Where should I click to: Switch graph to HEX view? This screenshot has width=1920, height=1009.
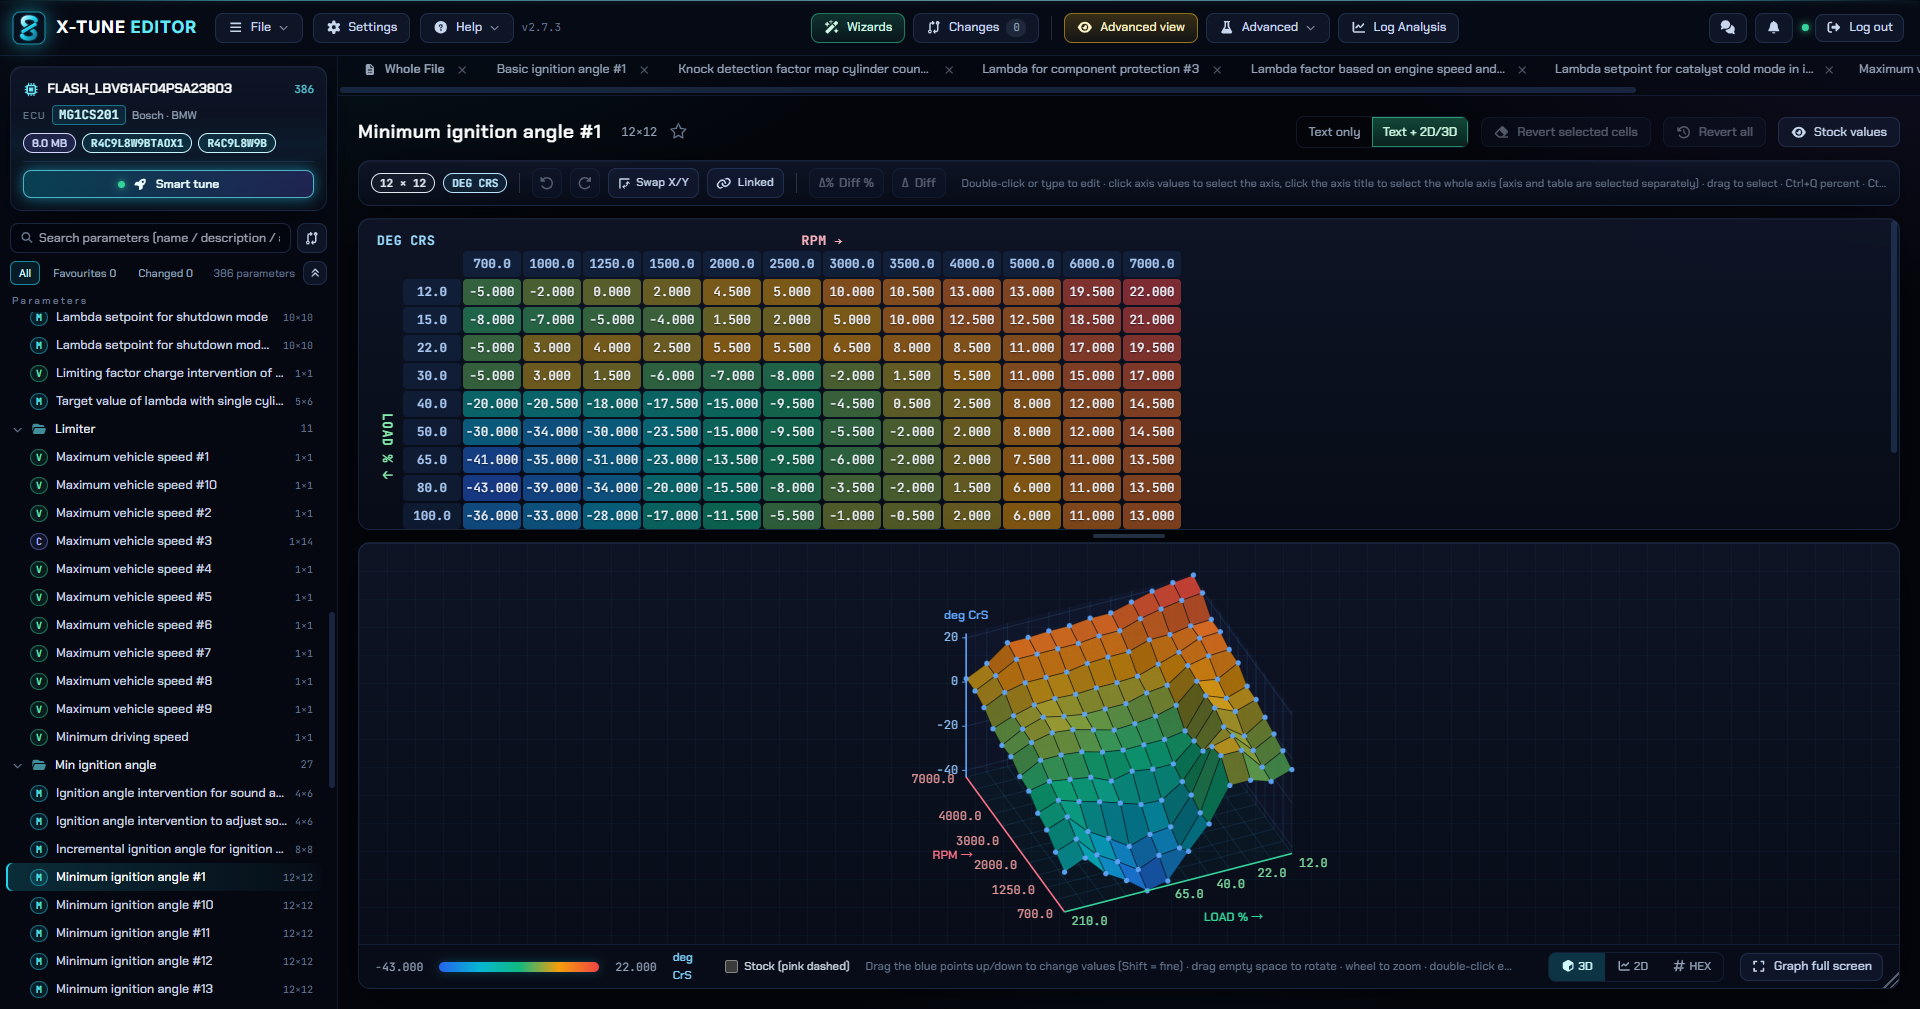point(1692,966)
